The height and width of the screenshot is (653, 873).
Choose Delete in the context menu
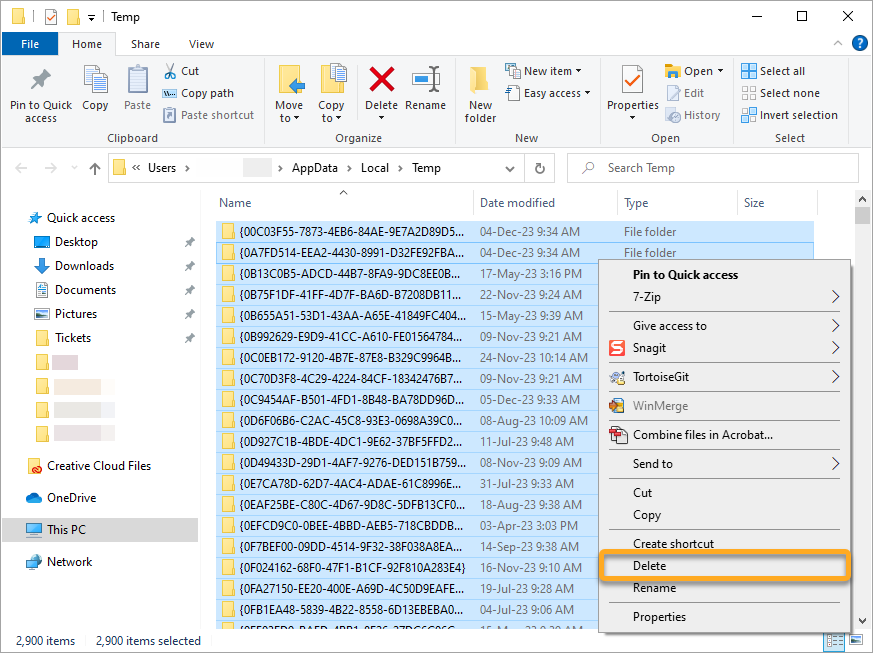[x=650, y=566]
